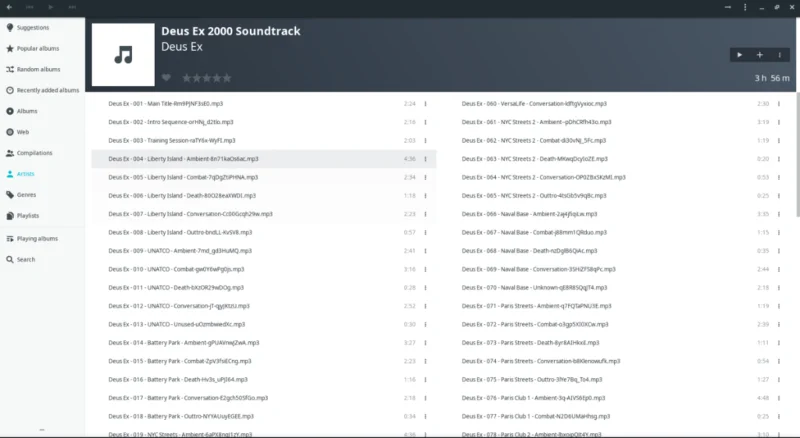Open Search in the sidebar
800x438 pixels.
[42, 260]
